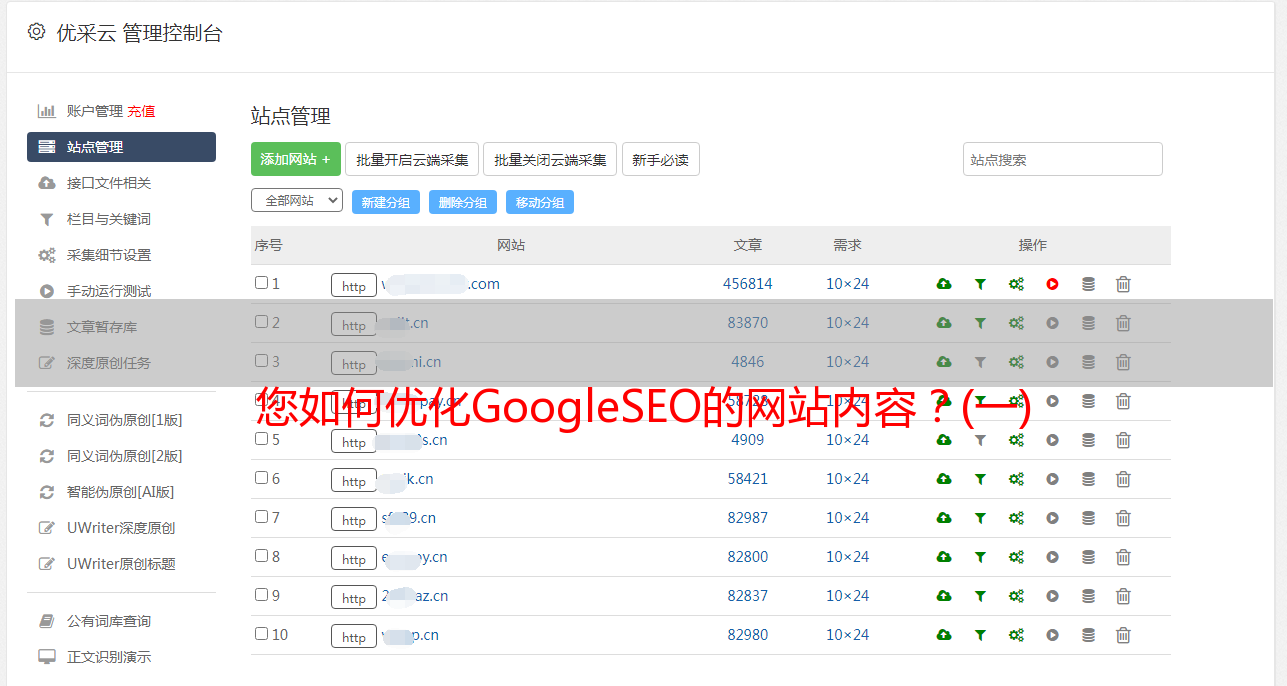Viewport: 1287px width, 686px height.
Task: Click the play run icon in row 7
Action: click(1052, 518)
